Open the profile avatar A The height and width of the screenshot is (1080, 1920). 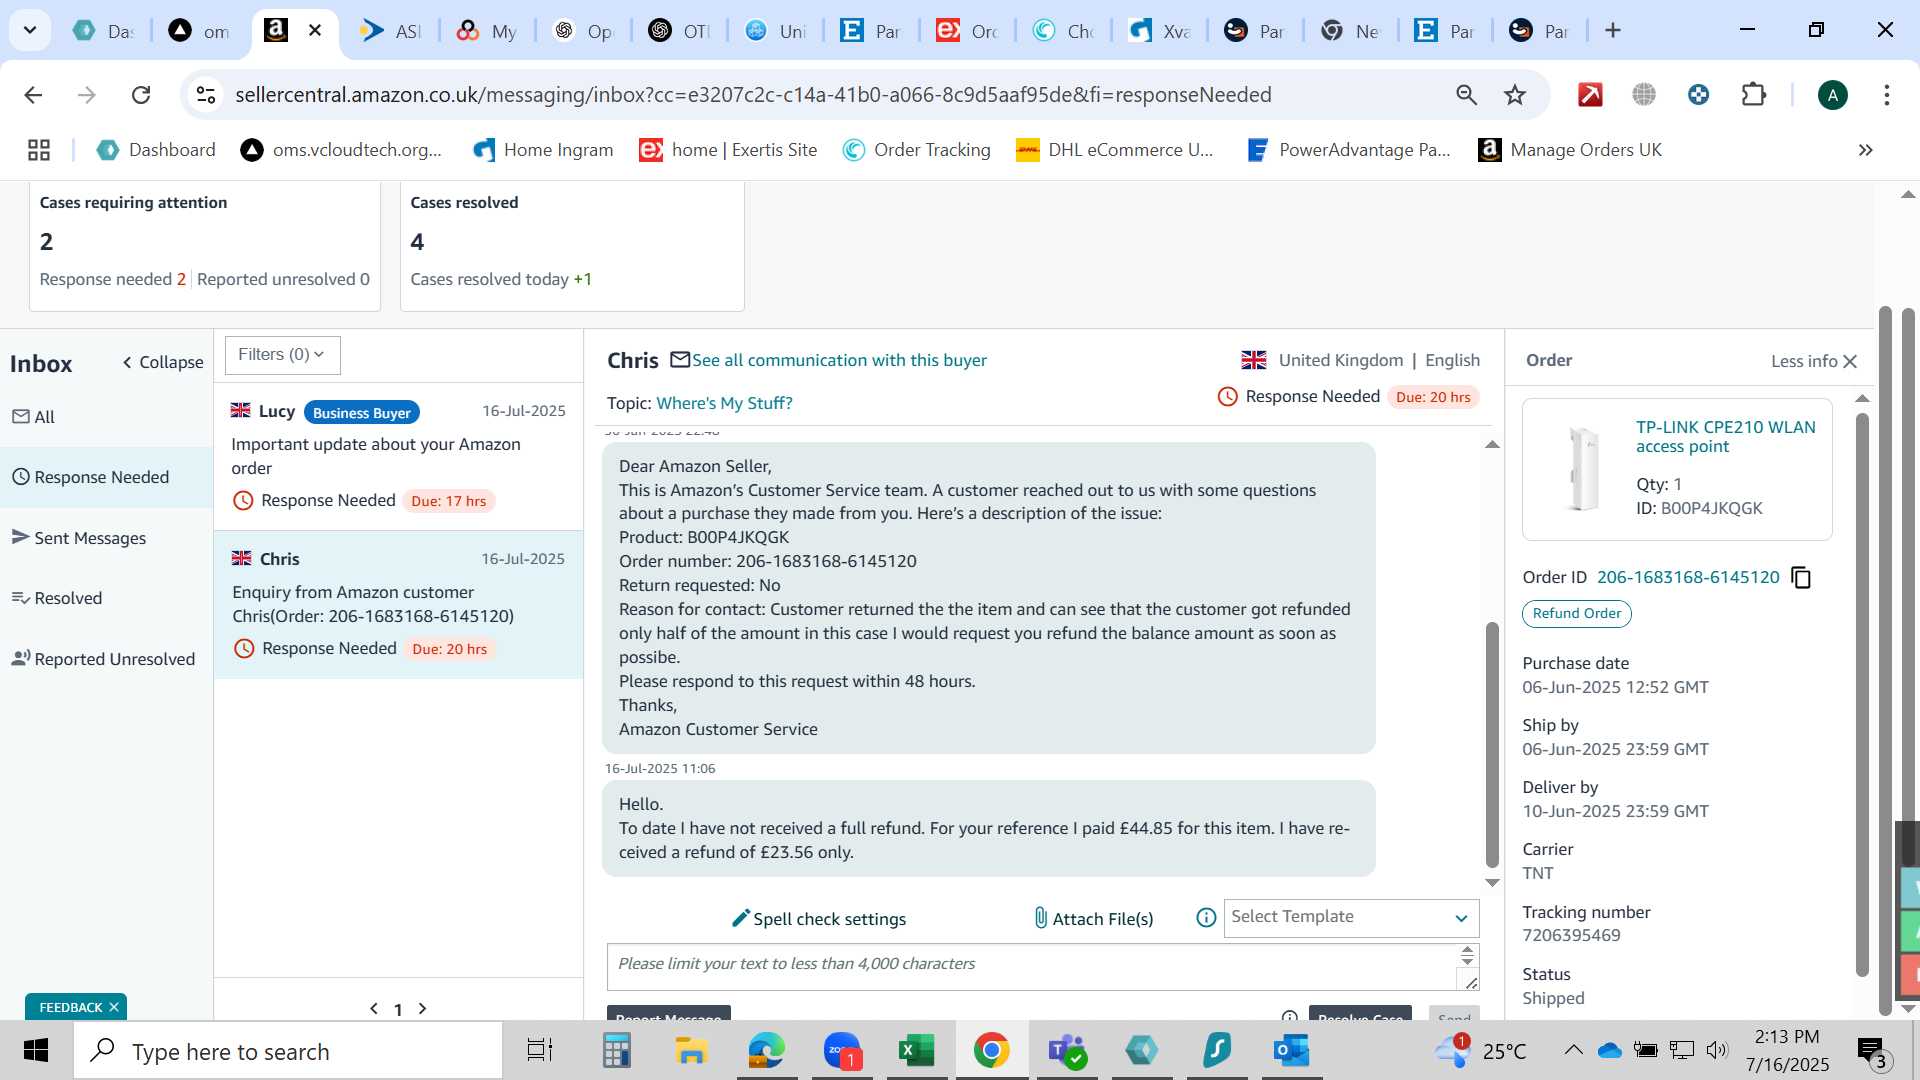coord(1832,95)
